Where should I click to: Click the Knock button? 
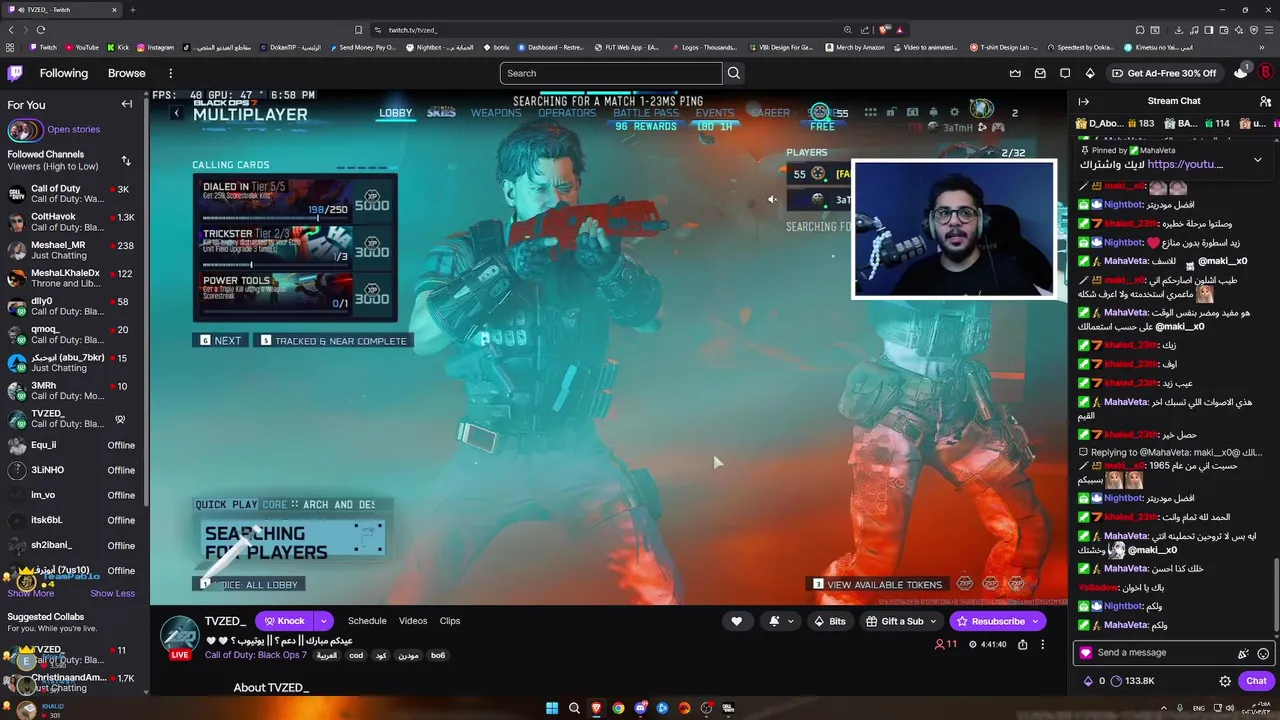[x=284, y=621]
